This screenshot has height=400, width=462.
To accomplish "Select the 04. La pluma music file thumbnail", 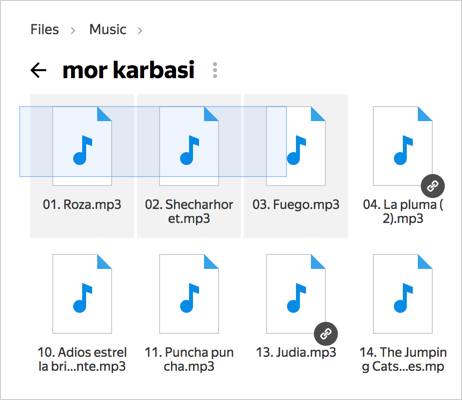I will [403, 146].
